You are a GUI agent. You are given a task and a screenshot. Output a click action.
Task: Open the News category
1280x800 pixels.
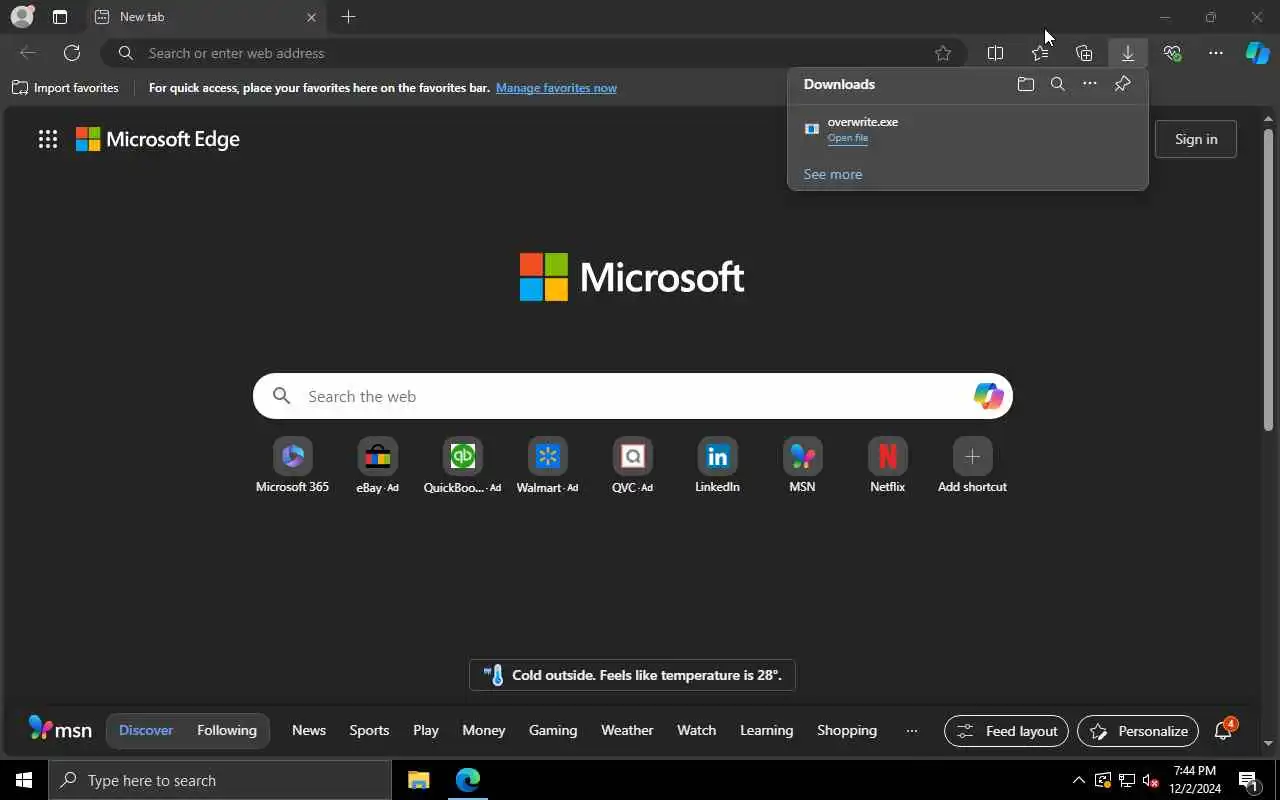click(x=309, y=730)
